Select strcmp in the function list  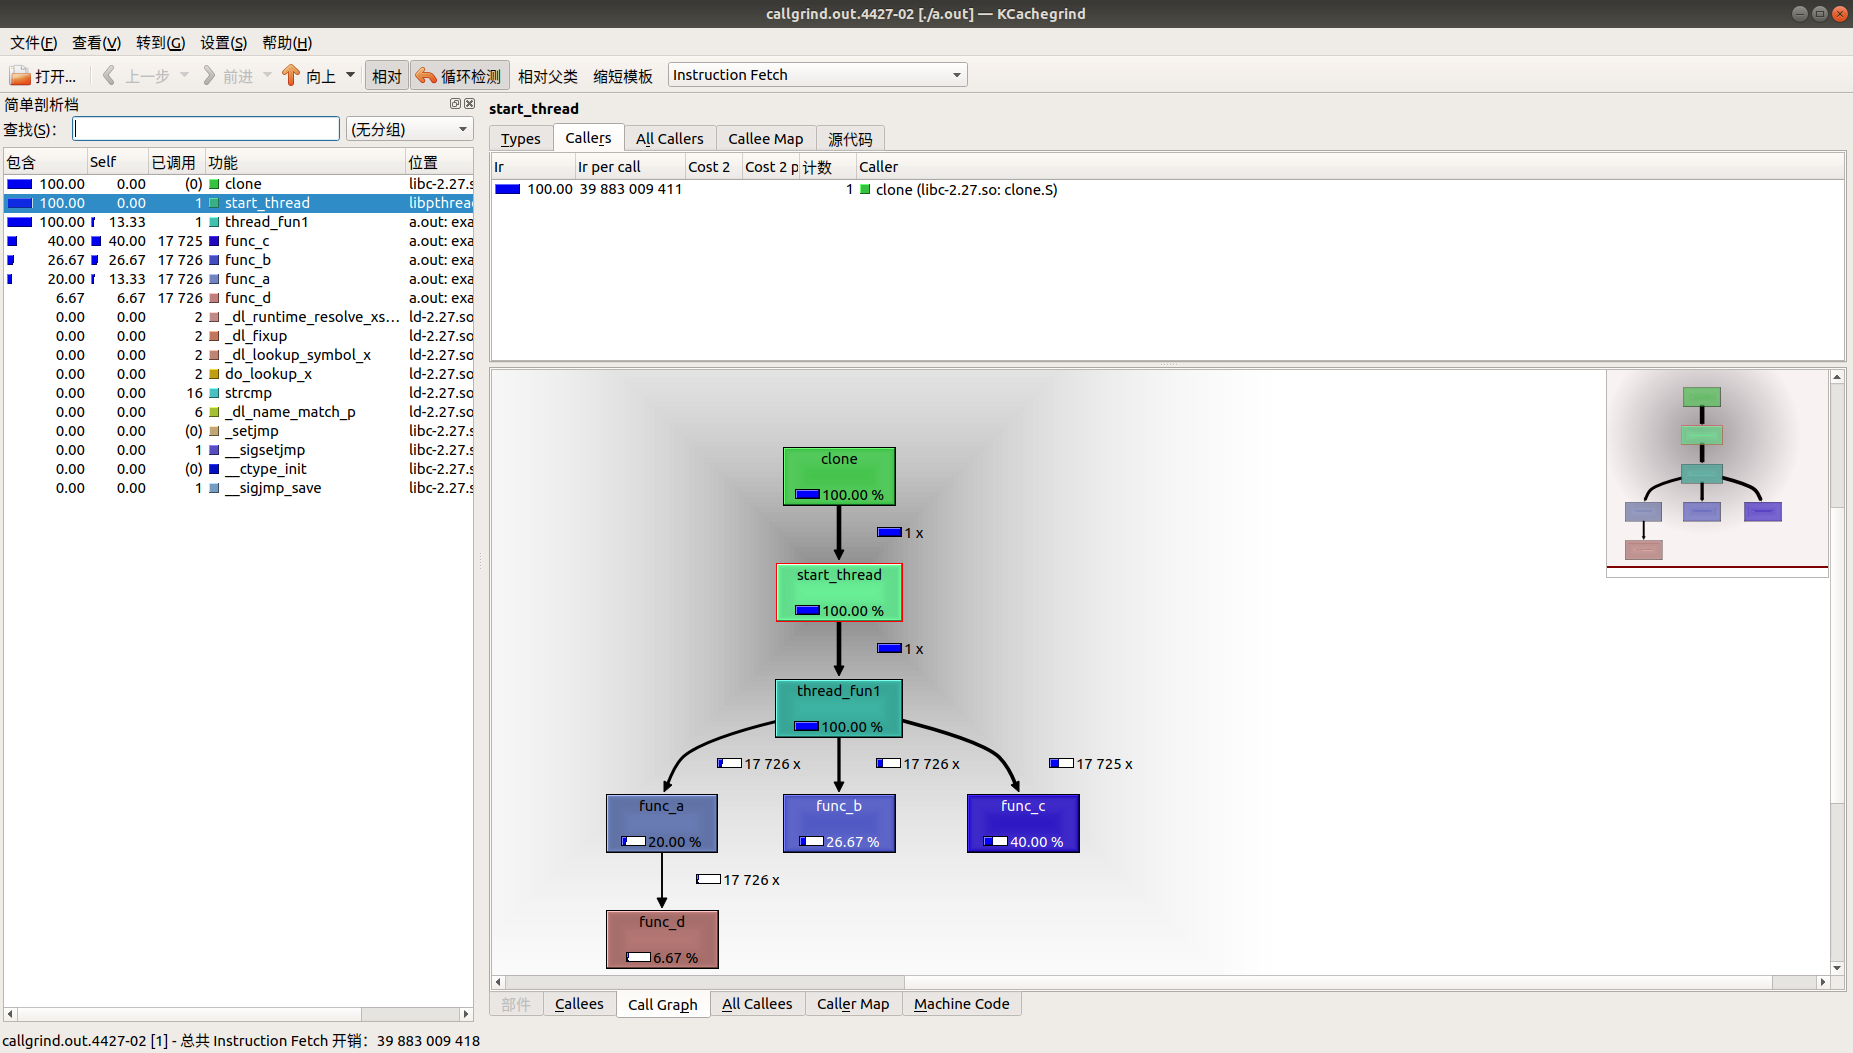pyautogui.click(x=238, y=393)
